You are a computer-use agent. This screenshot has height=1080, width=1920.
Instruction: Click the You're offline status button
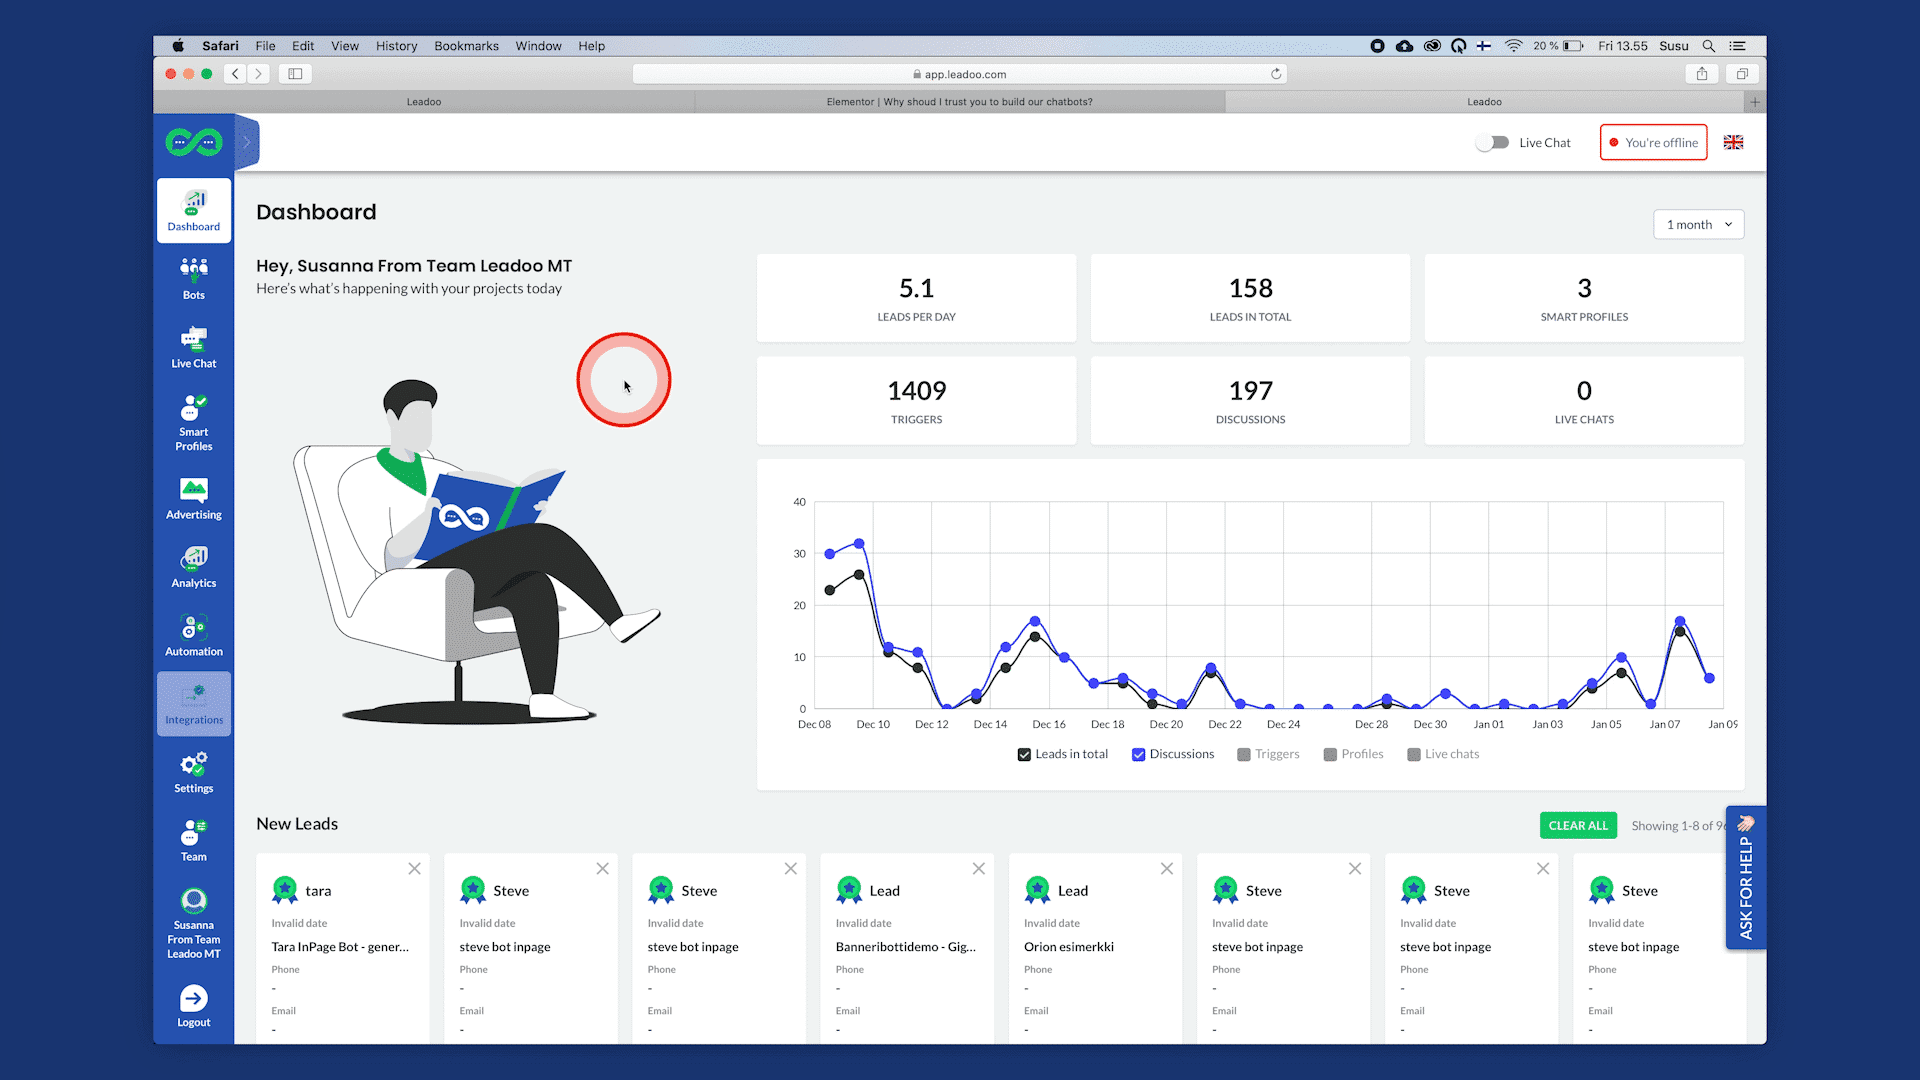pos(1652,142)
